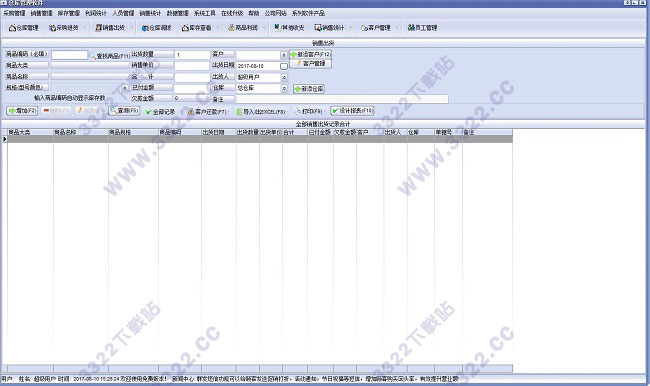Expand the 客户 dropdown list
Viewport: 650px width, 386px height.
284,55
